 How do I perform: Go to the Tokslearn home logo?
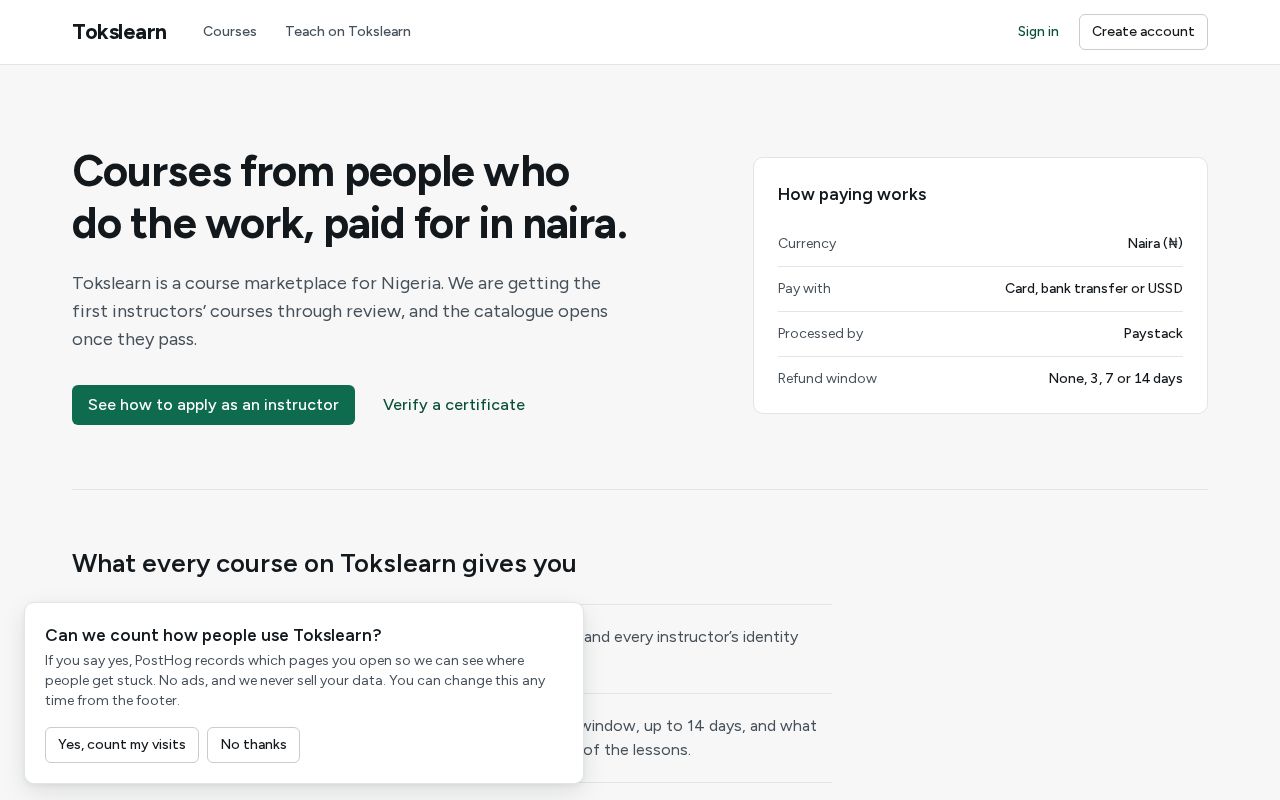(x=119, y=32)
